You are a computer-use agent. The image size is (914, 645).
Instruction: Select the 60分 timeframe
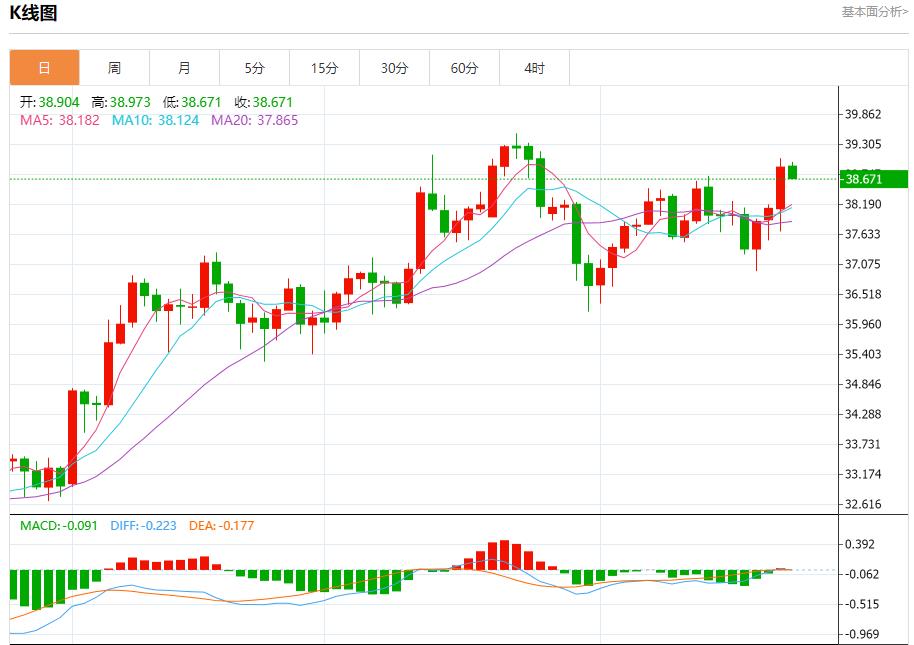click(x=465, y=67)
